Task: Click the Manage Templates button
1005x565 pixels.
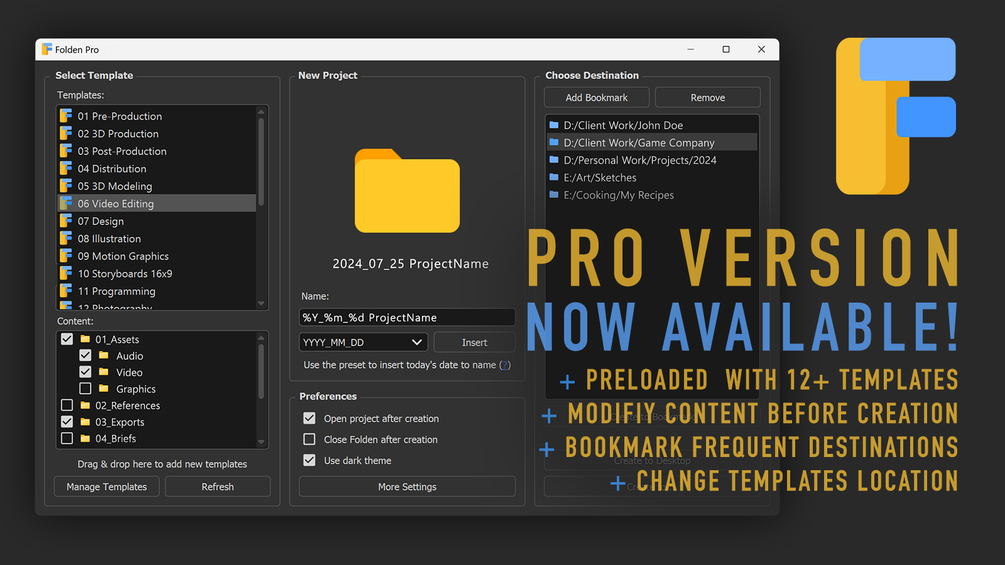Action: (x=106, y=486)
